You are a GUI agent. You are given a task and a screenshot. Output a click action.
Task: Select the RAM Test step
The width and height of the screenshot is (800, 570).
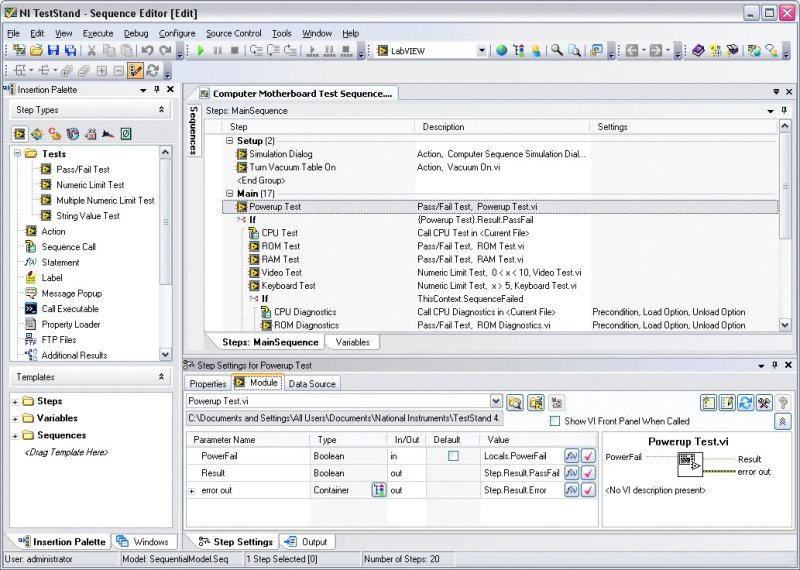(280, 259)
